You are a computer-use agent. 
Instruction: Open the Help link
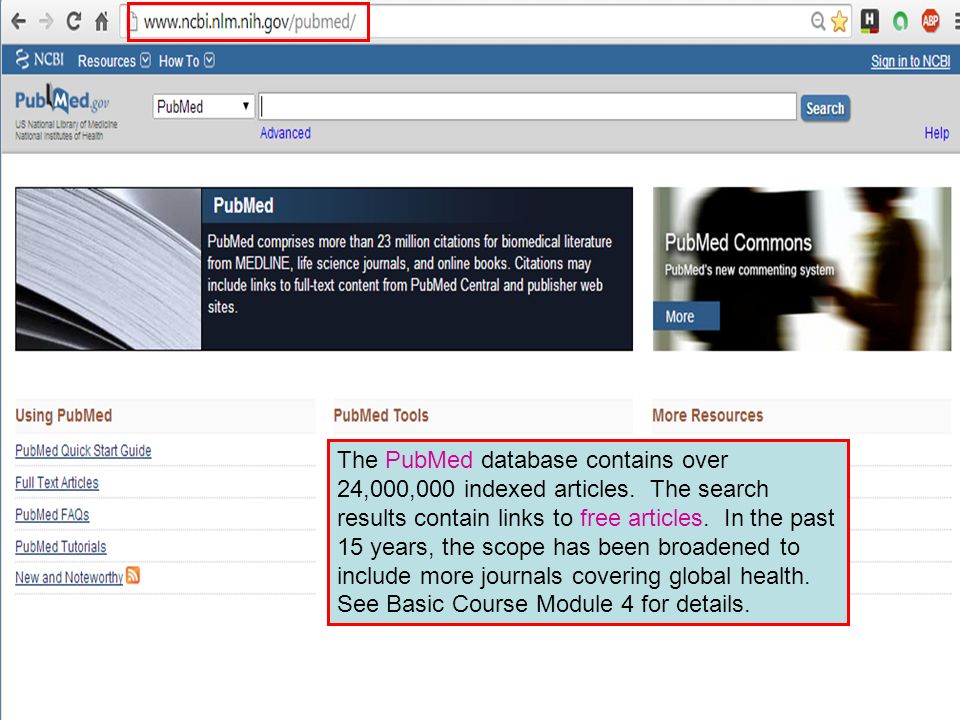tap(937, 133)
